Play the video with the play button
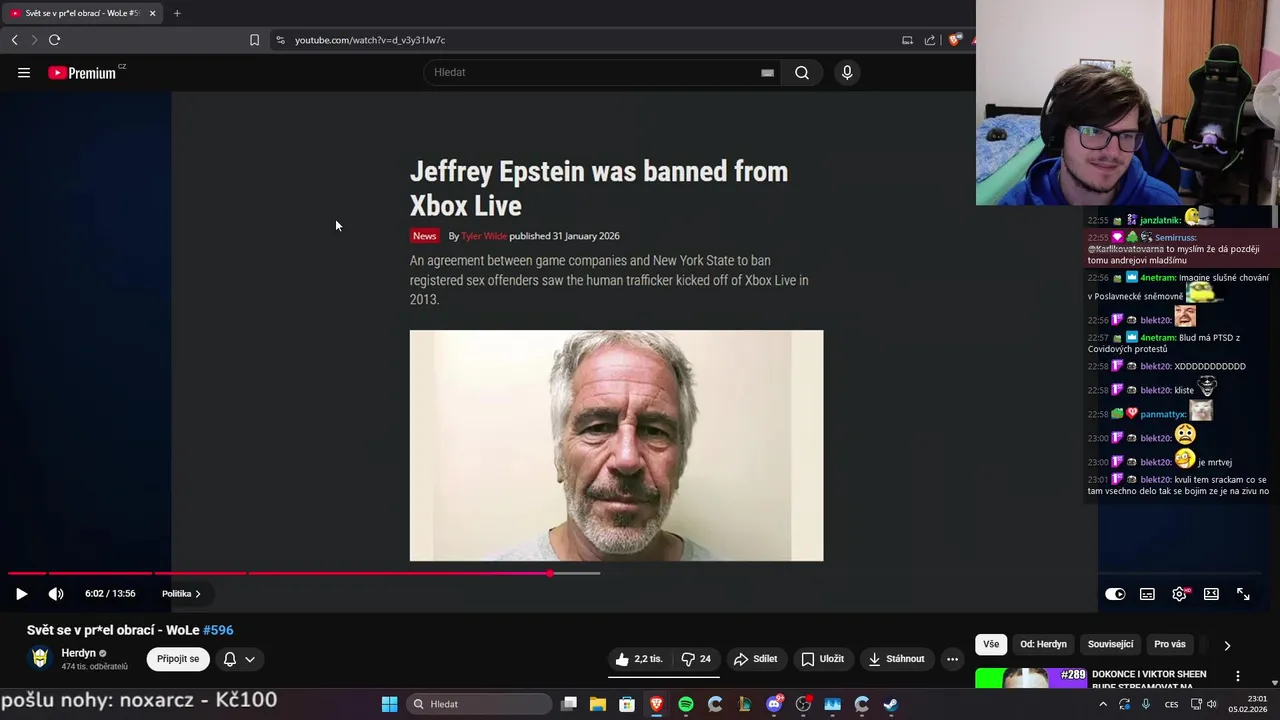 click(x=21, y=594)
